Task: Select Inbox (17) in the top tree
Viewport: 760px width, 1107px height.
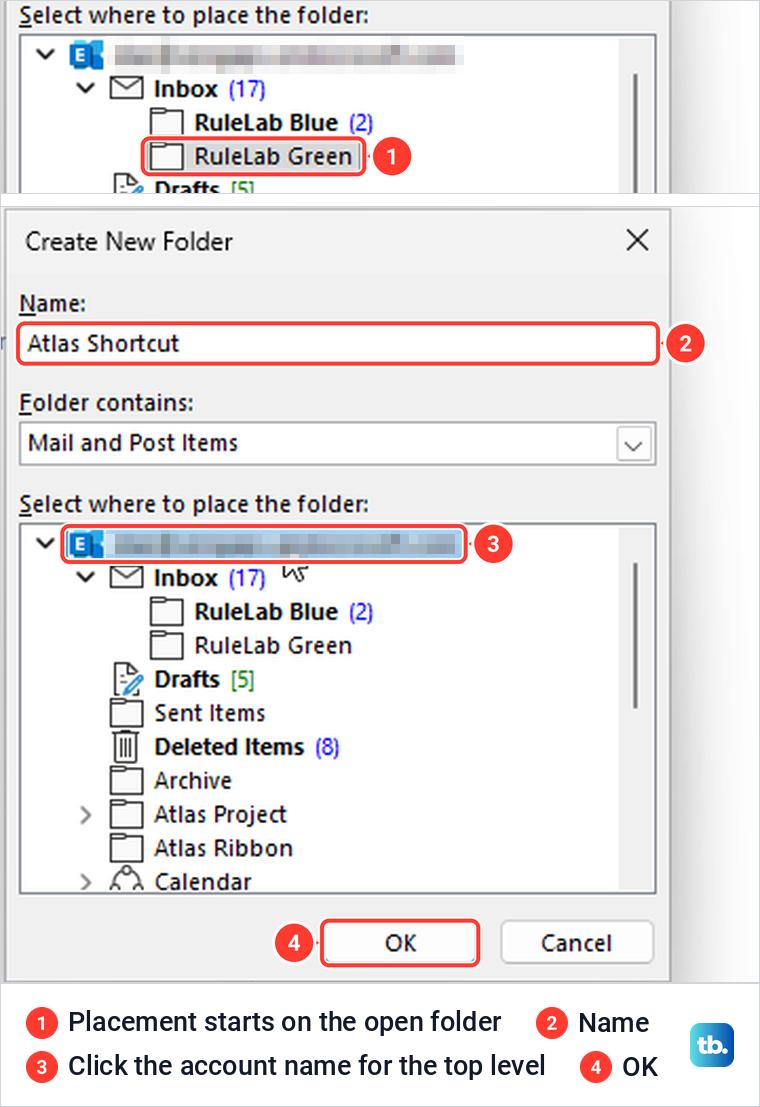Action: (x=209, y=89)
